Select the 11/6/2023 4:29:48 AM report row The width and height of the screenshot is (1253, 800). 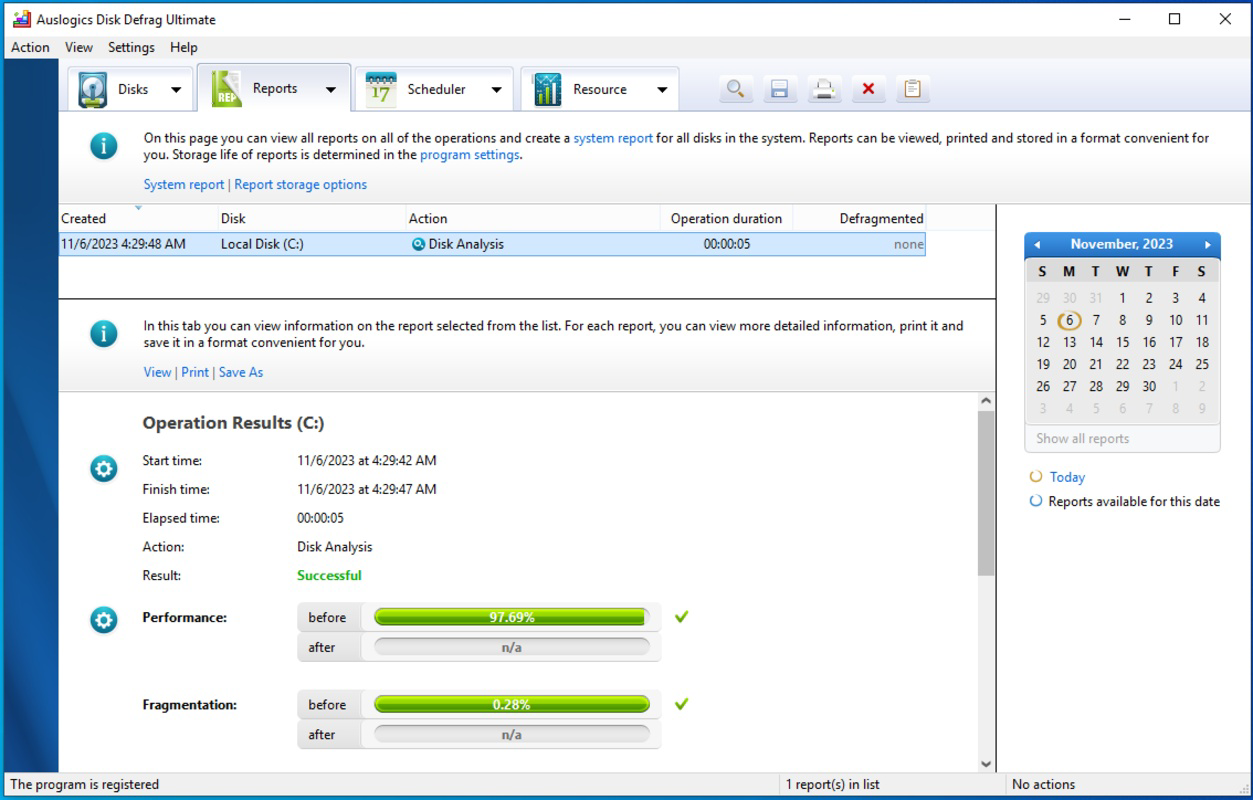coord(492,244)
